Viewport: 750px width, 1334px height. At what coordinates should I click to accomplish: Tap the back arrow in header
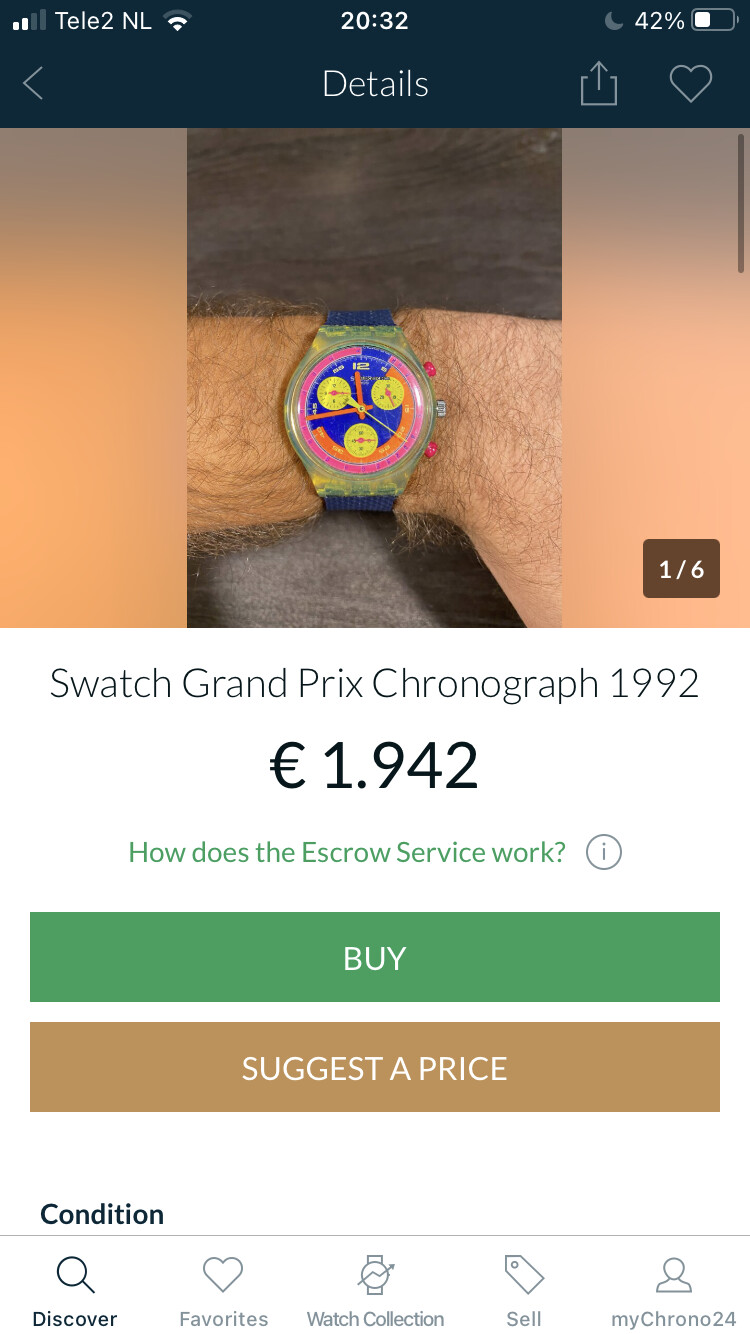[33, 84]
